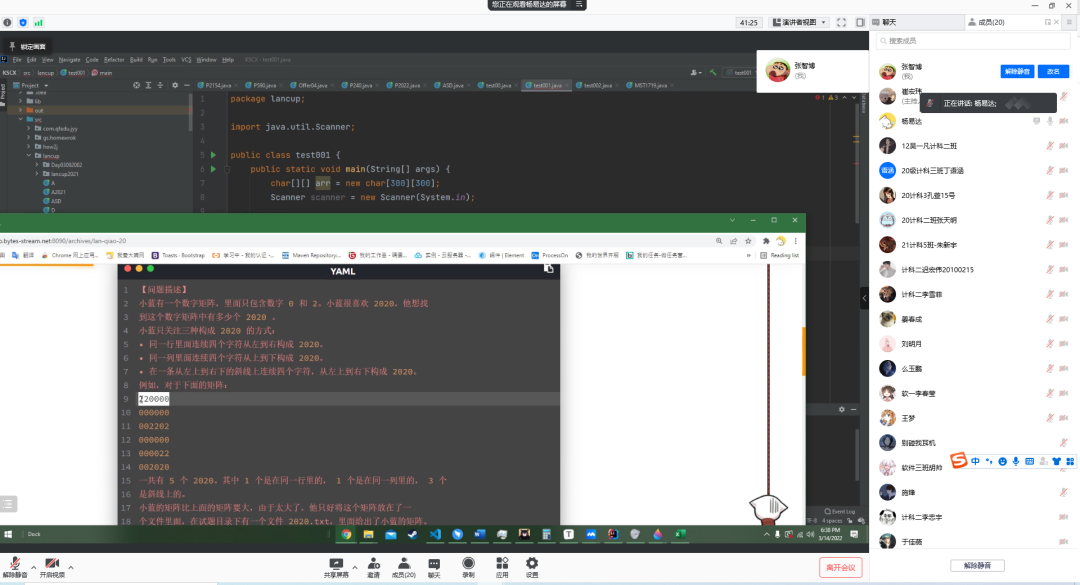
Task: Click Unmute All (解除静音) button below member list
Action: (x=977, y=565)
